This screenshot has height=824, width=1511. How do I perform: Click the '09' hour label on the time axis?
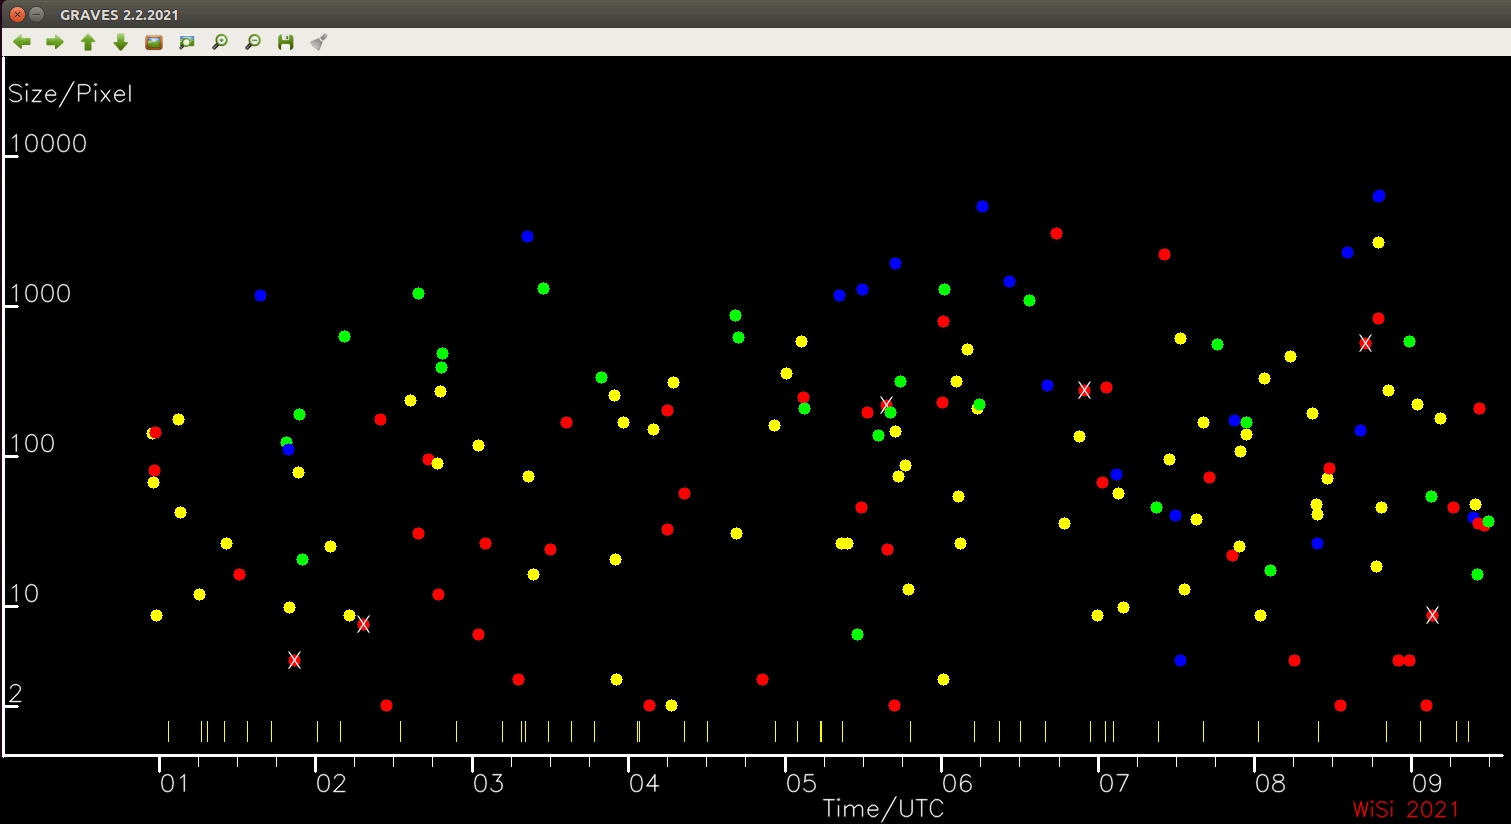click(x=1427, y=783)
